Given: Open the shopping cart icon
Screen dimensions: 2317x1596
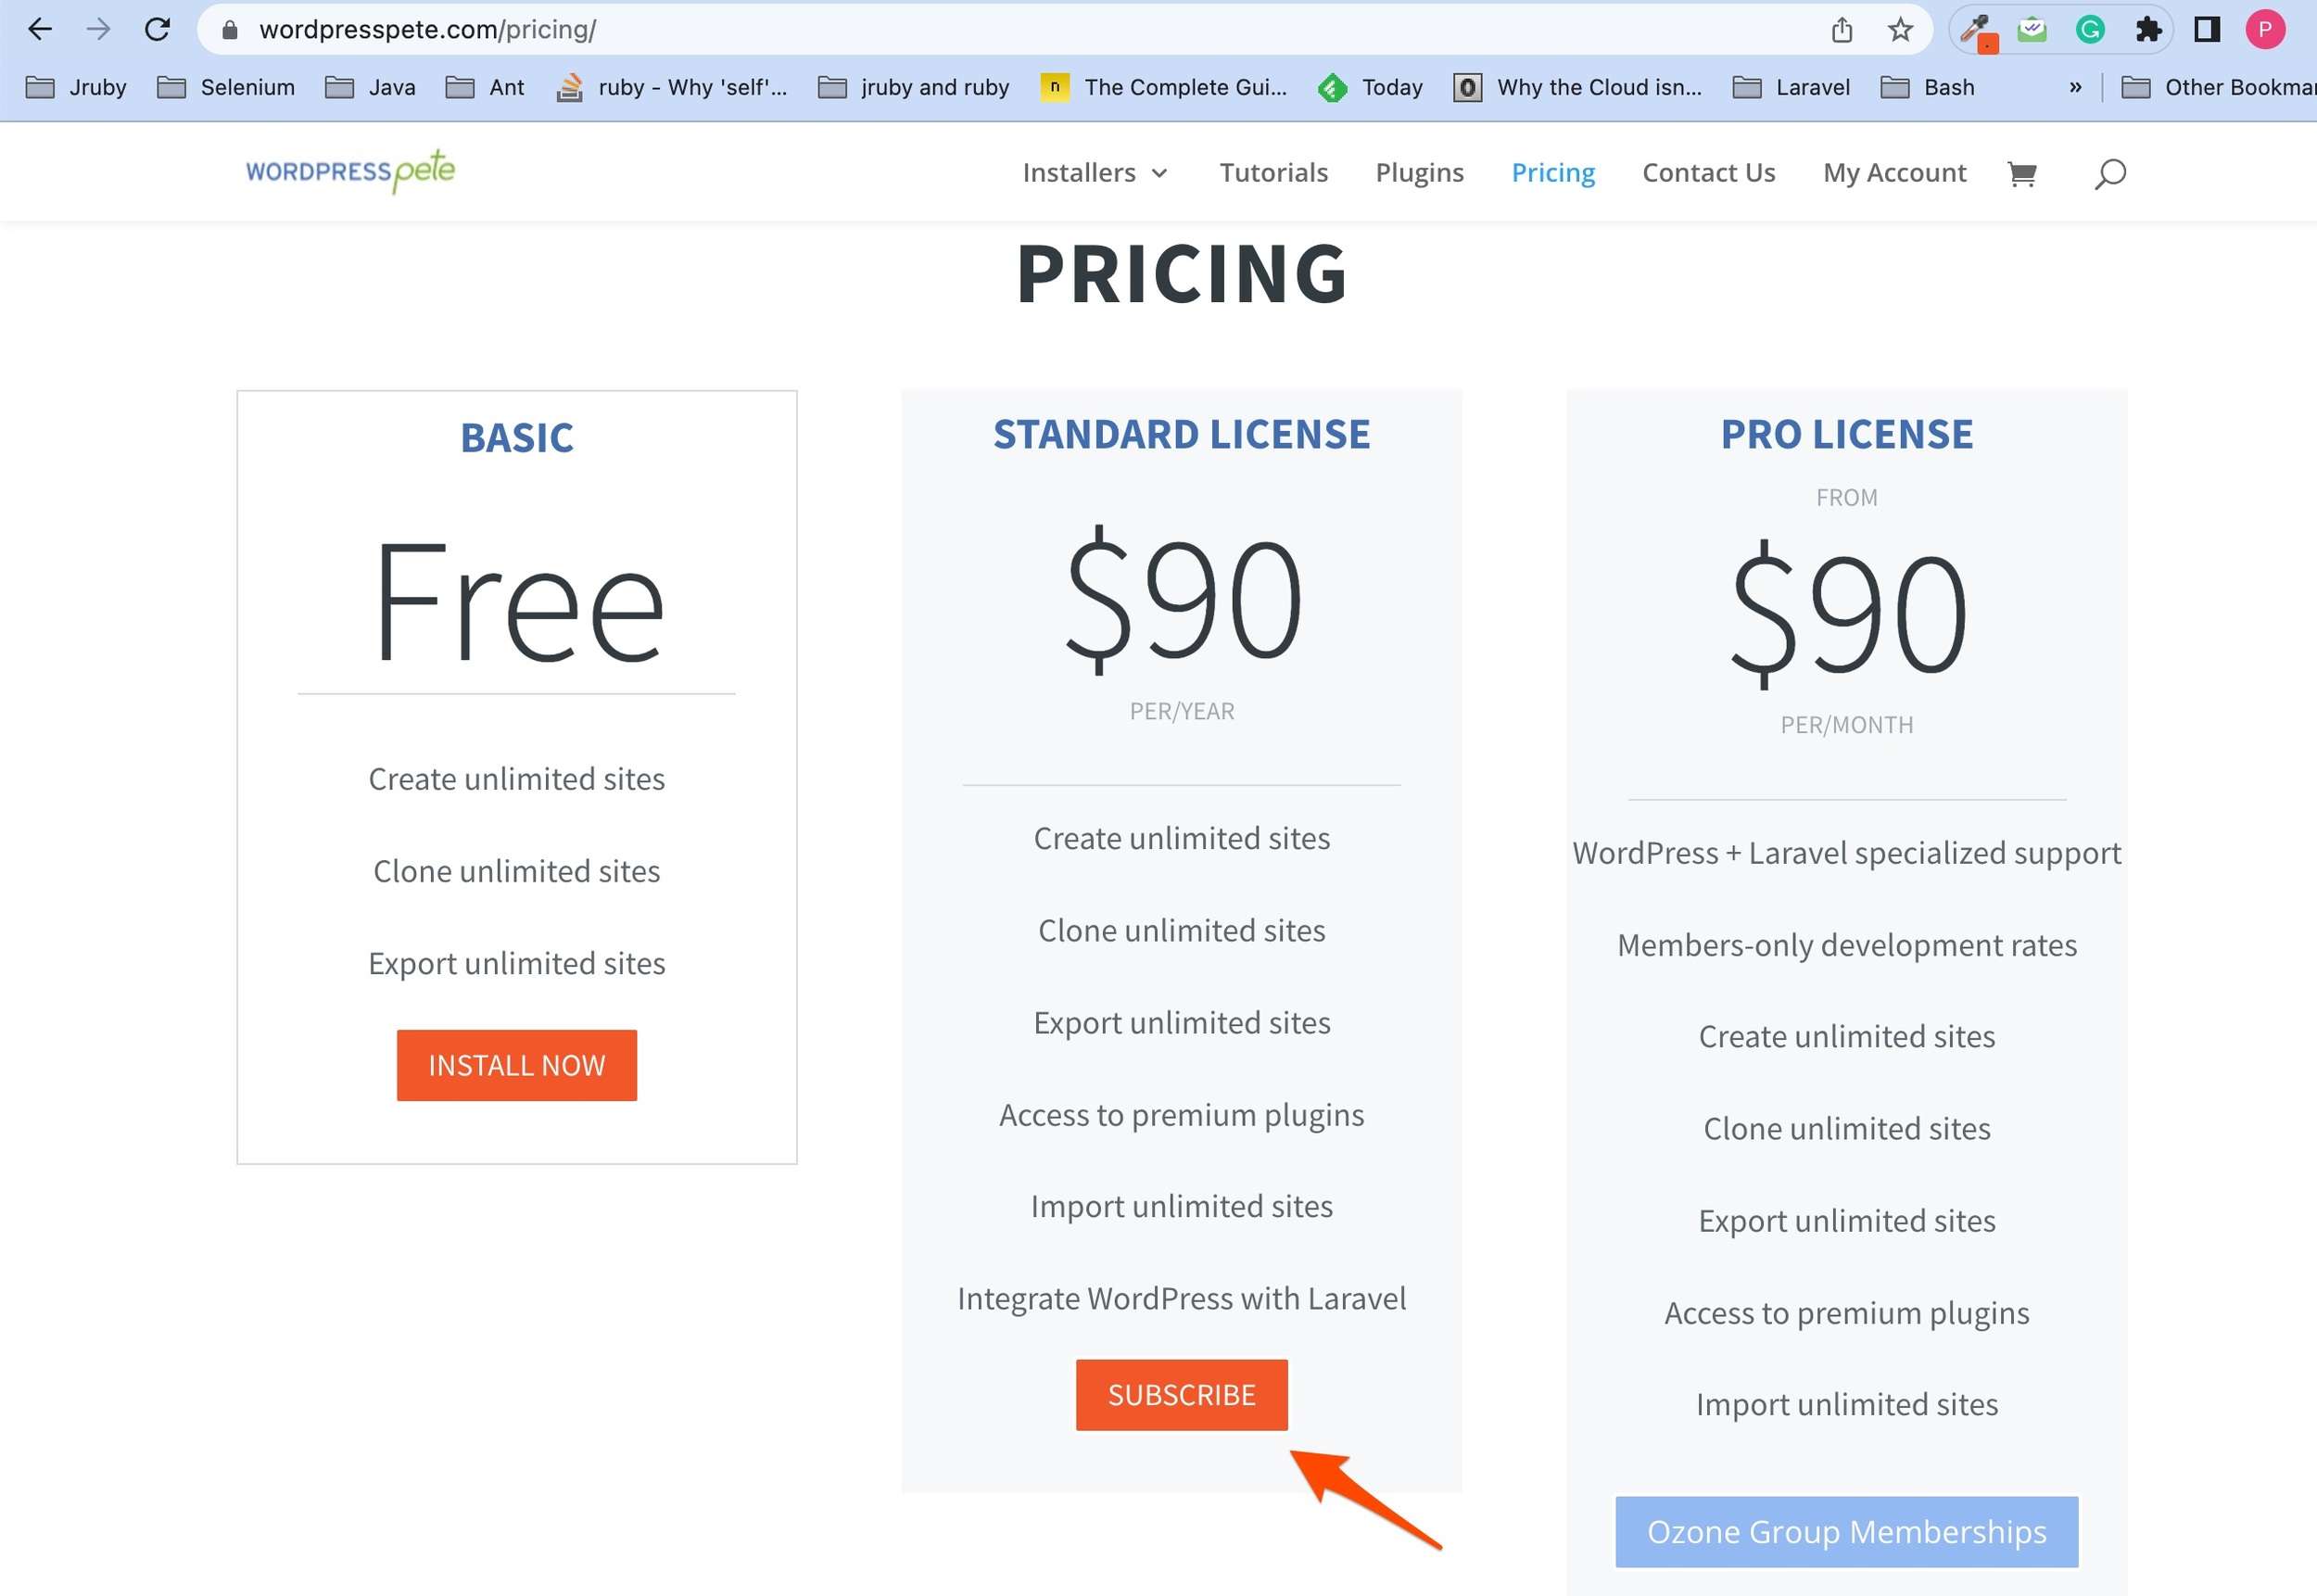Looking at the screenshot, I should point(2021,174).
